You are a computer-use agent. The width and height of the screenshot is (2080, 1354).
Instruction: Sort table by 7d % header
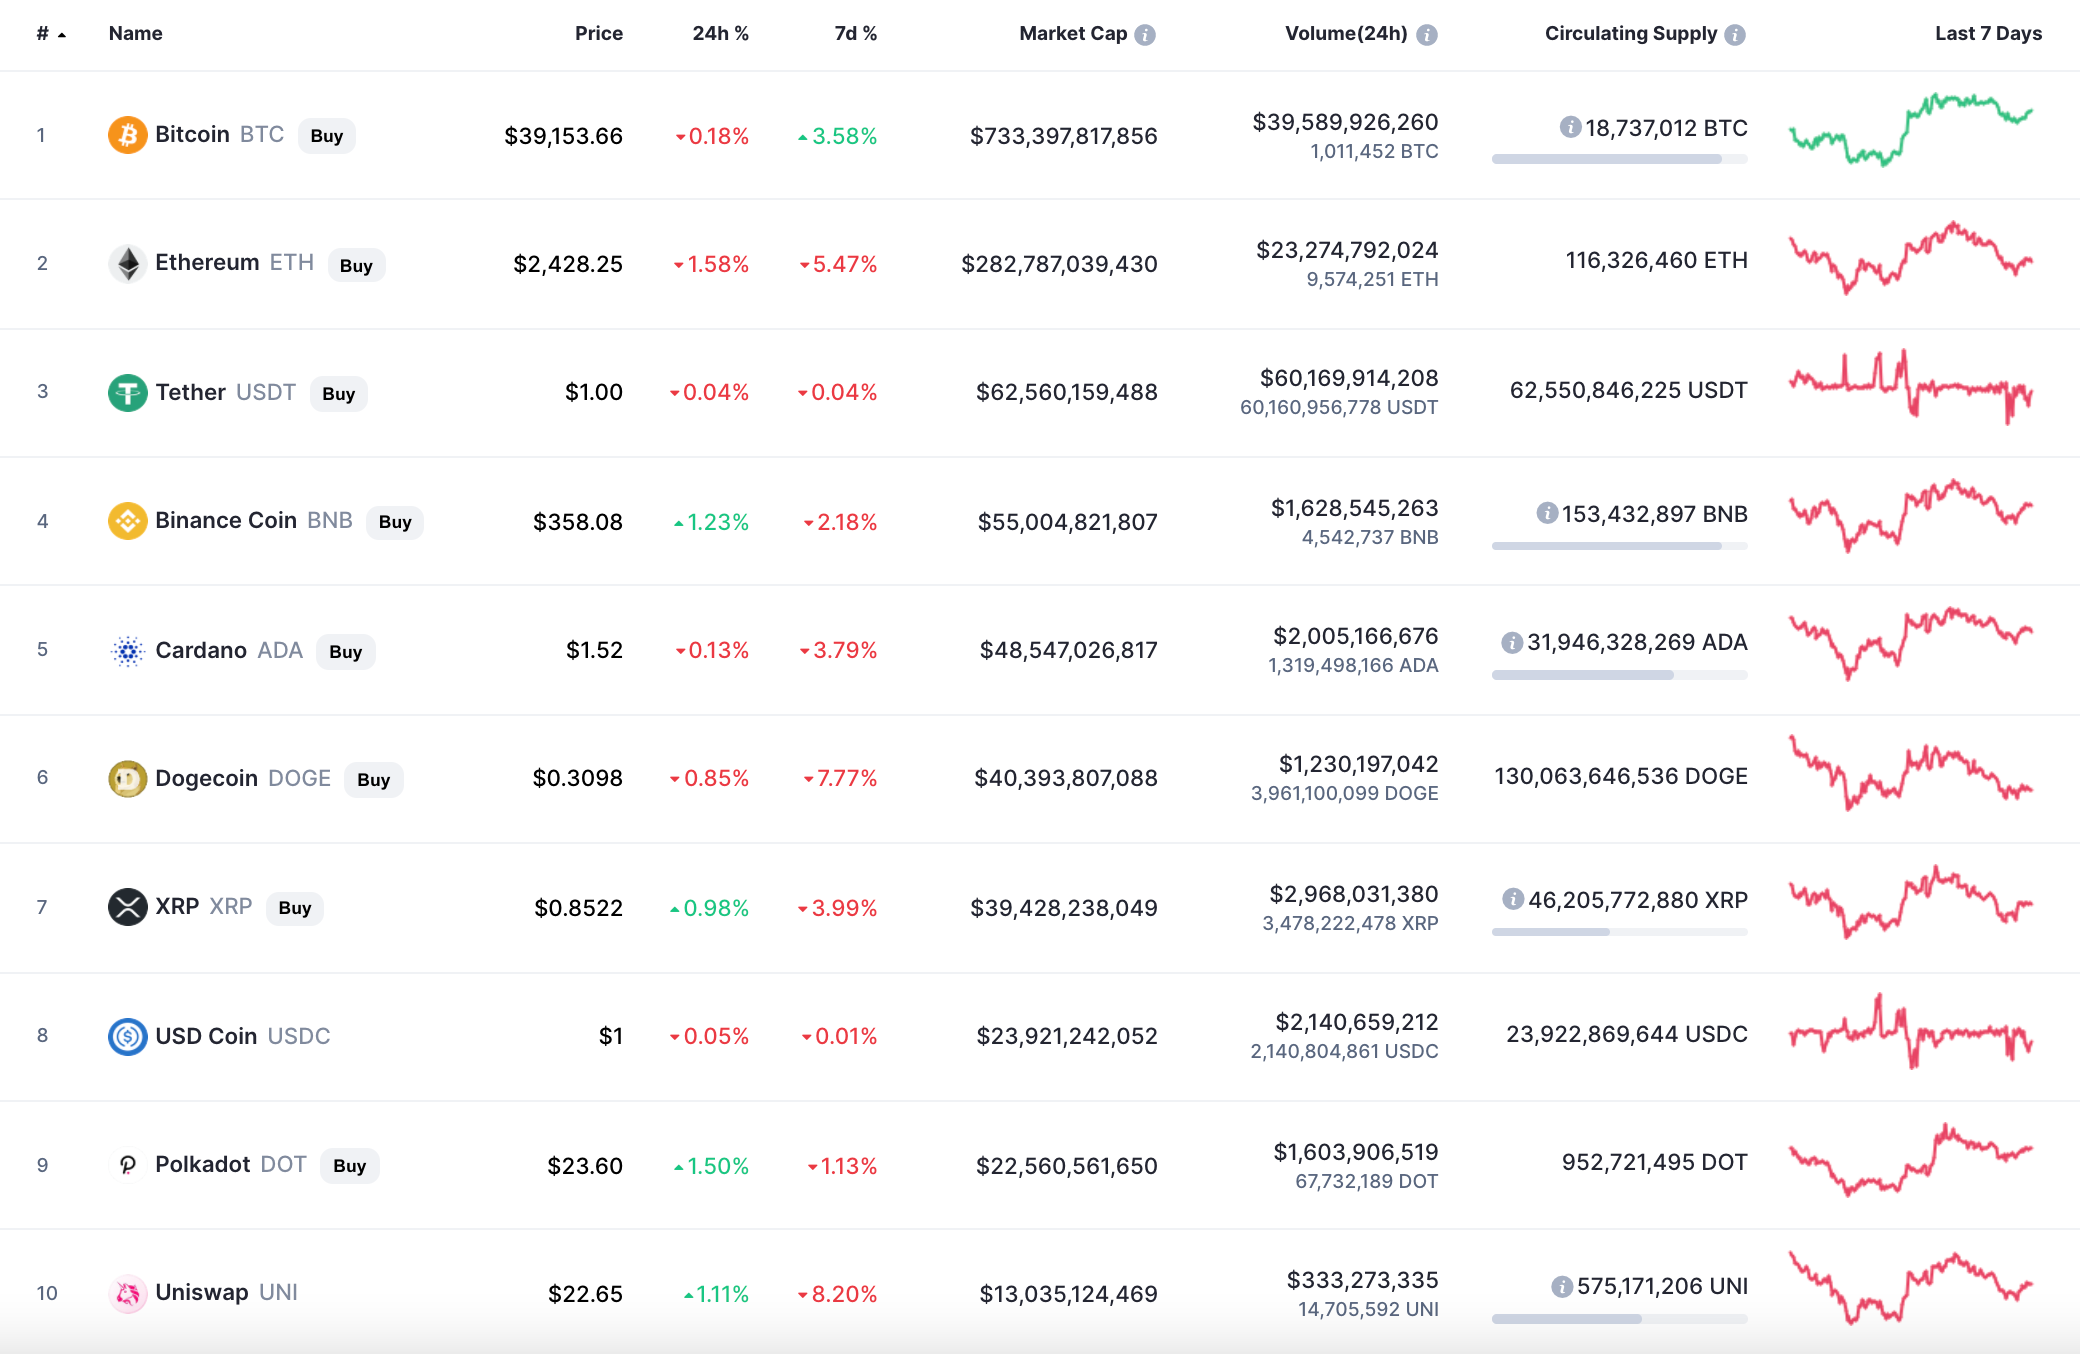coord(856,33)
